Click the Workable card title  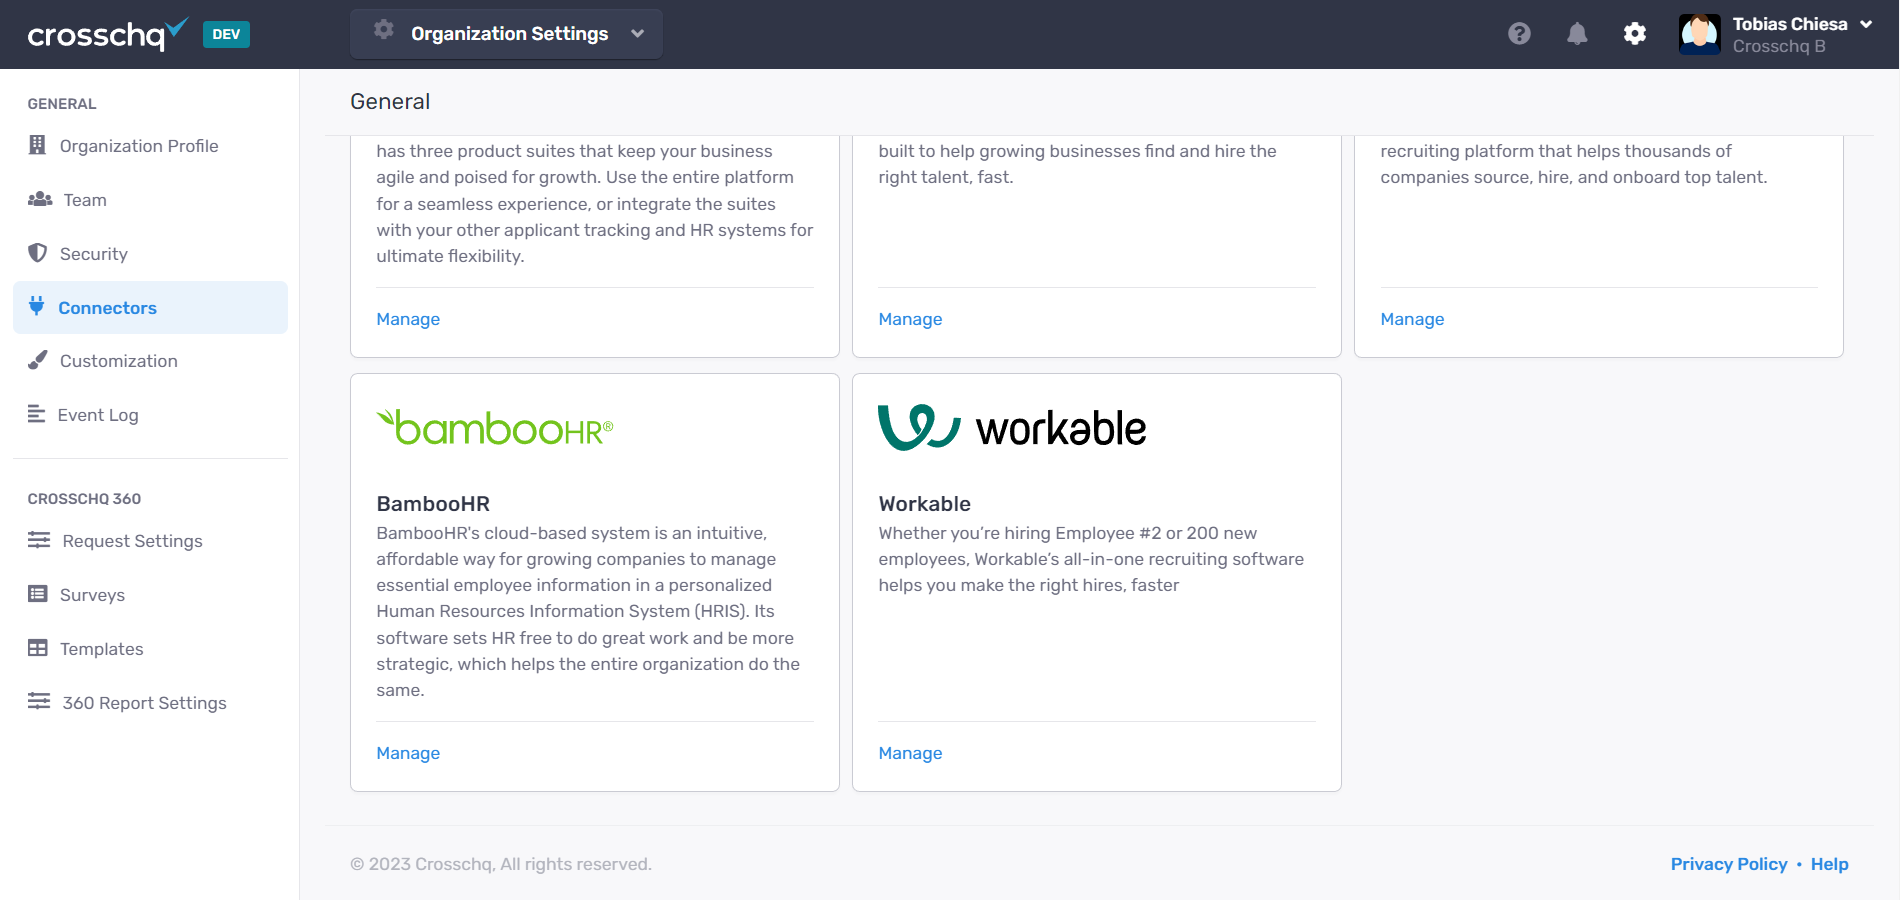point(925,504)
